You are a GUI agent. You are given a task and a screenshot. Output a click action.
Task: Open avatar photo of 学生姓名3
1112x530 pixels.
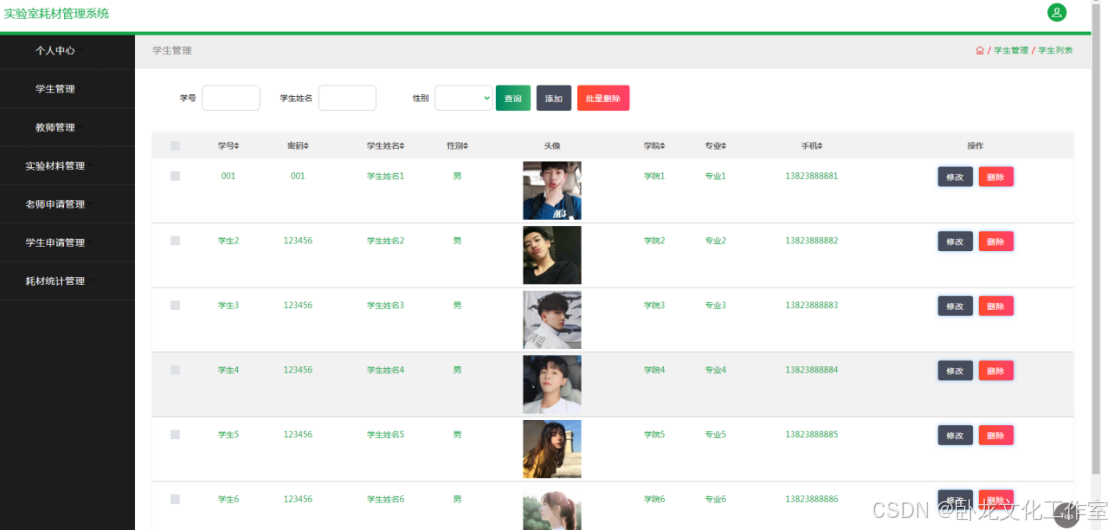click(x=552, y=319)
